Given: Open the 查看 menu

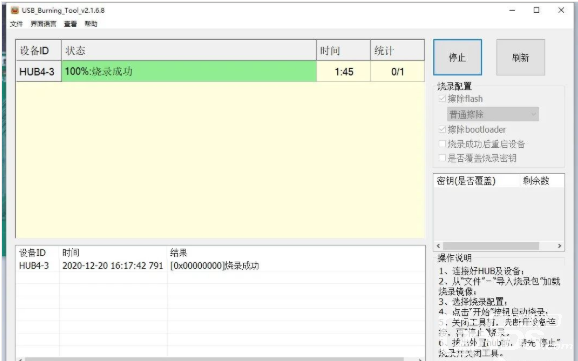Looking at the screenshot, I should (70, 24).
